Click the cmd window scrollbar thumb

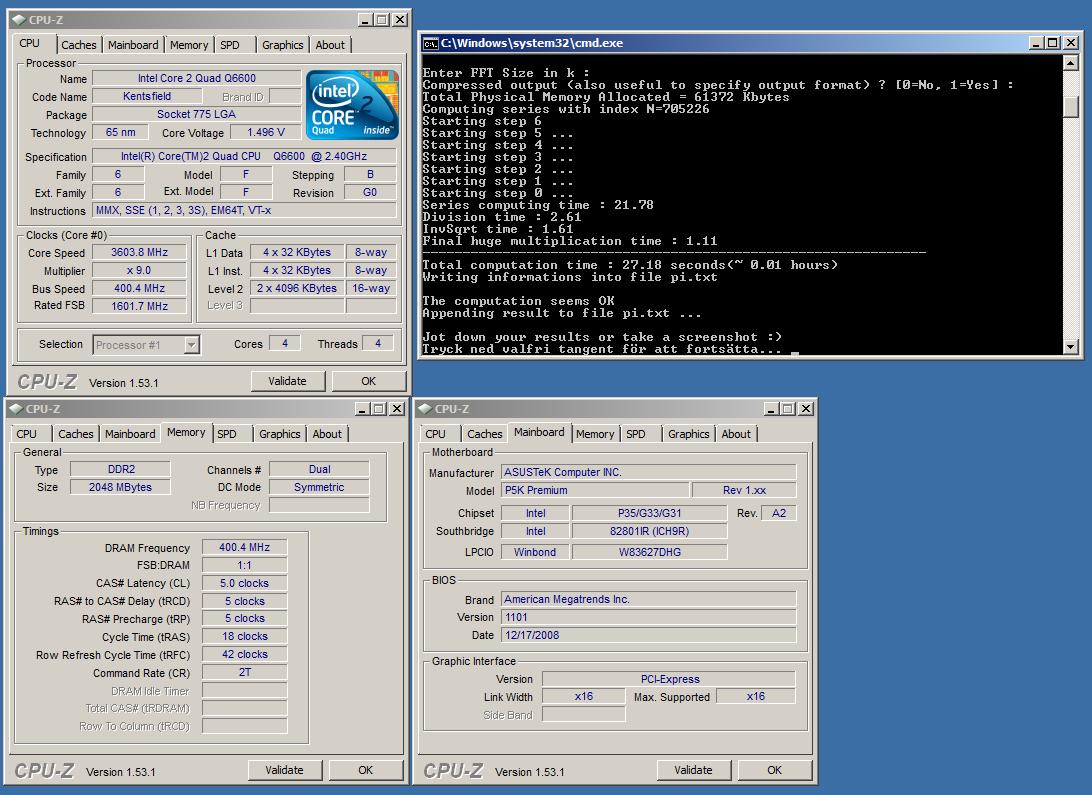coord(1070,106)
